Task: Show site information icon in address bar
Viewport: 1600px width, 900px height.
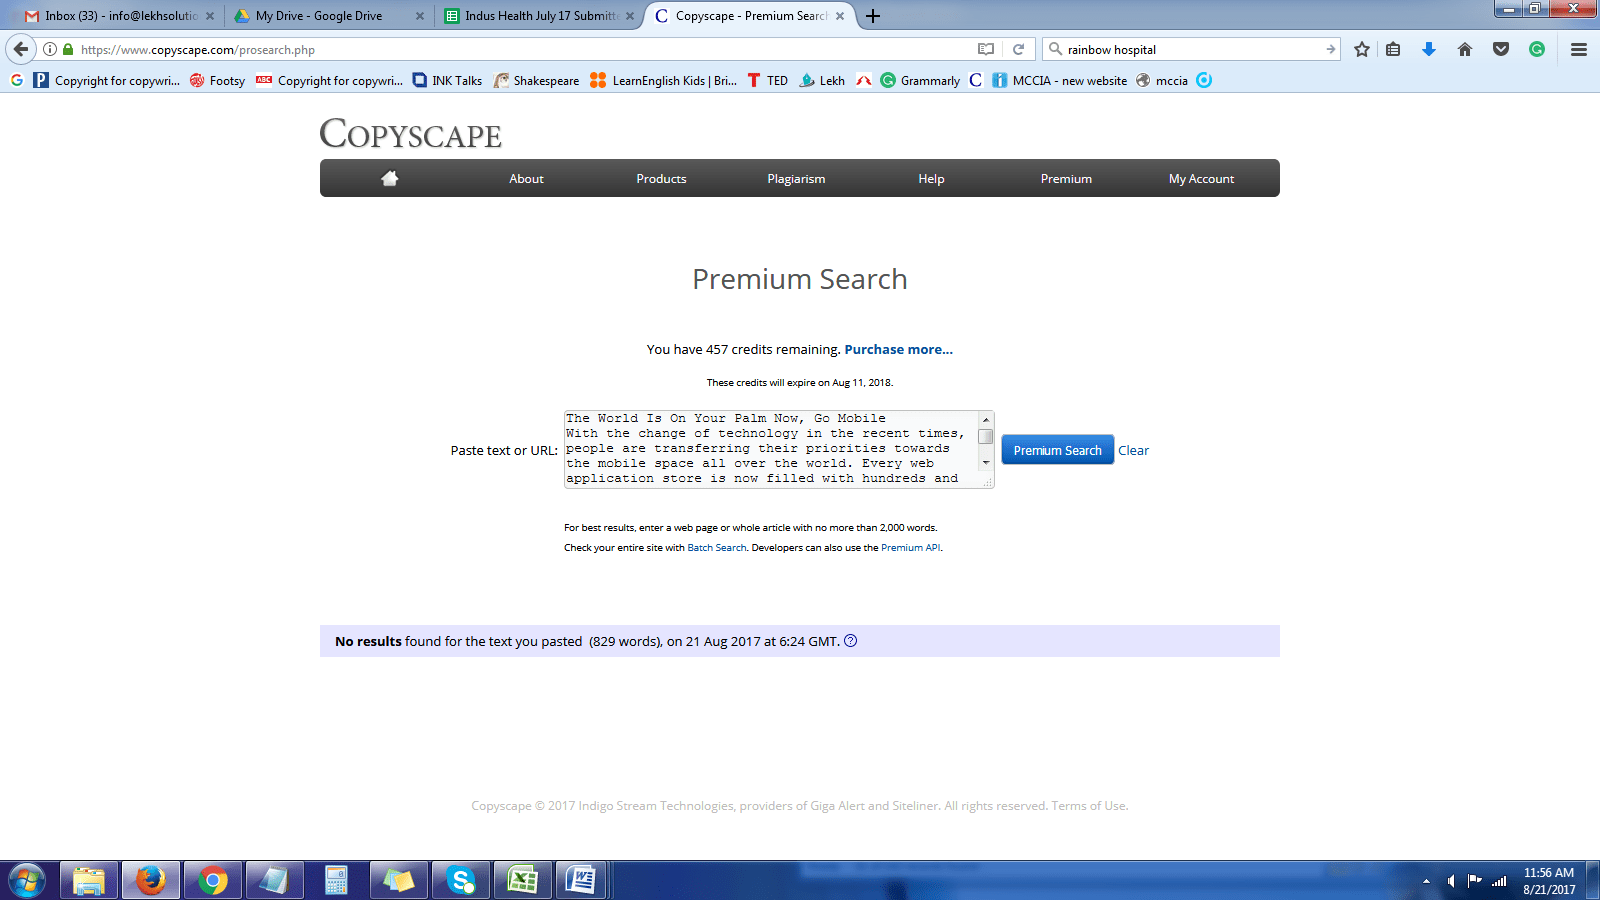Action: 50,49
